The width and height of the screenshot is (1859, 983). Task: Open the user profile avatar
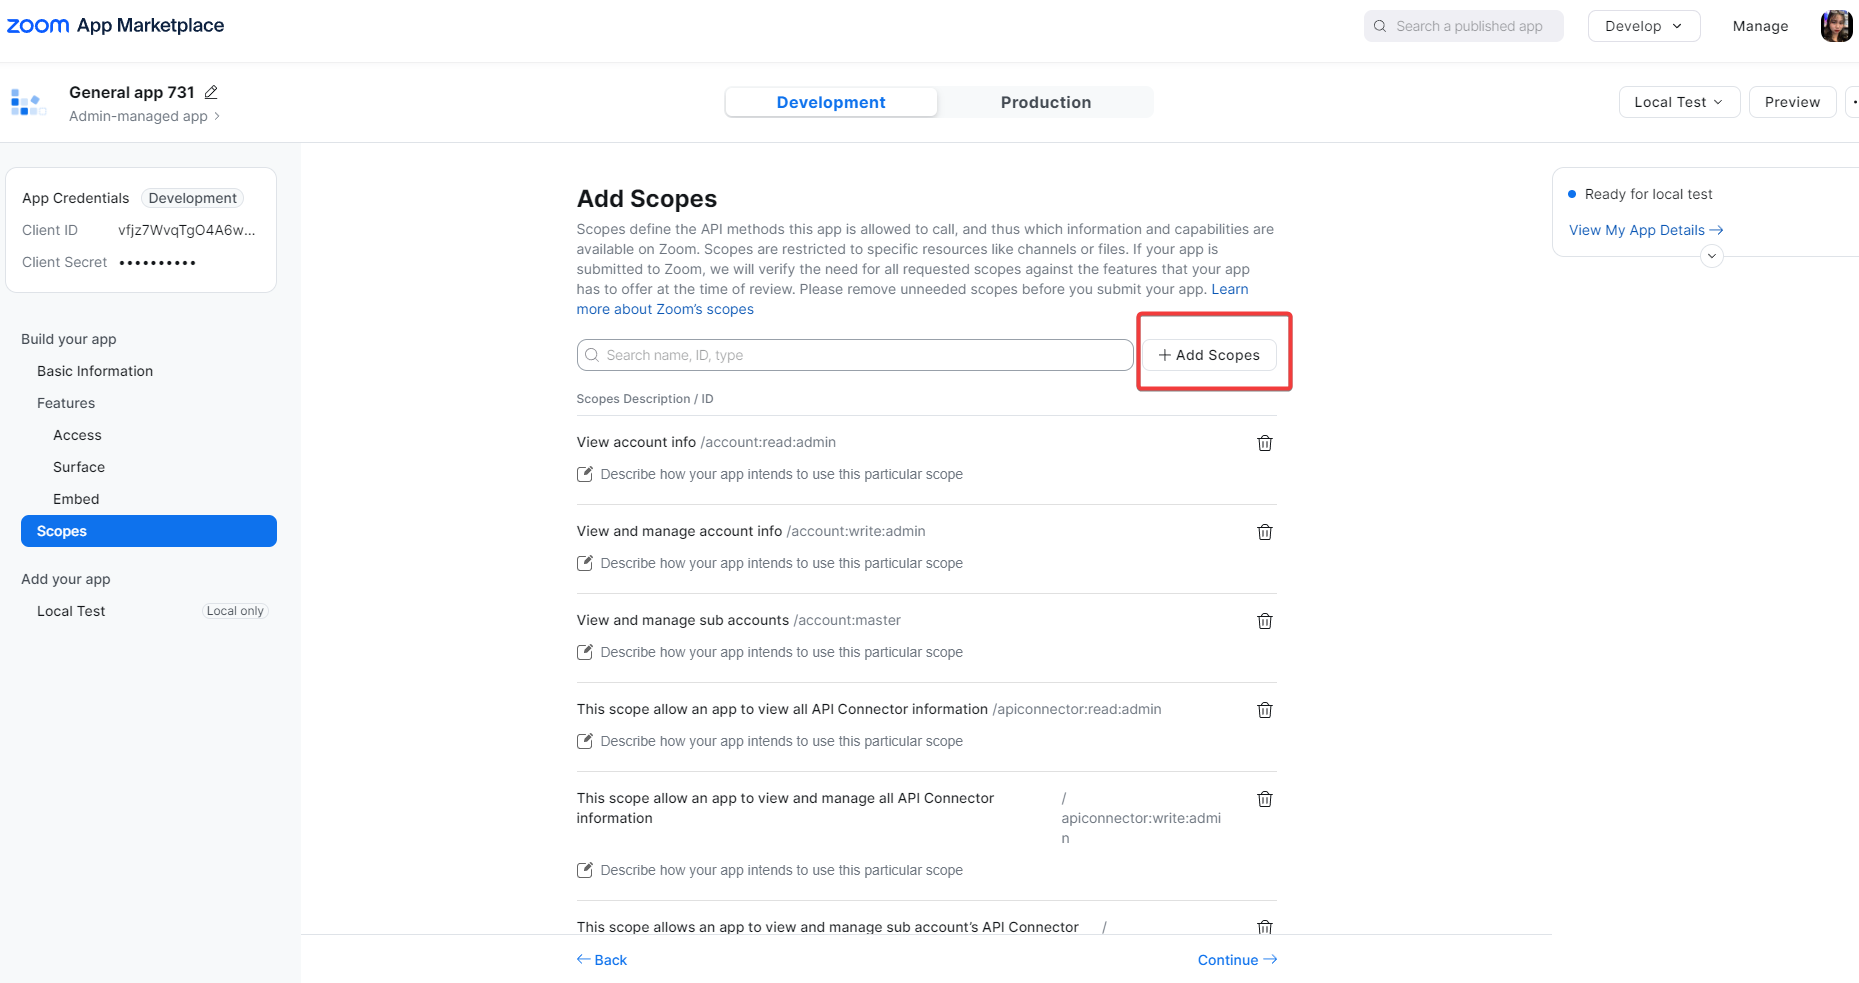1836,26
